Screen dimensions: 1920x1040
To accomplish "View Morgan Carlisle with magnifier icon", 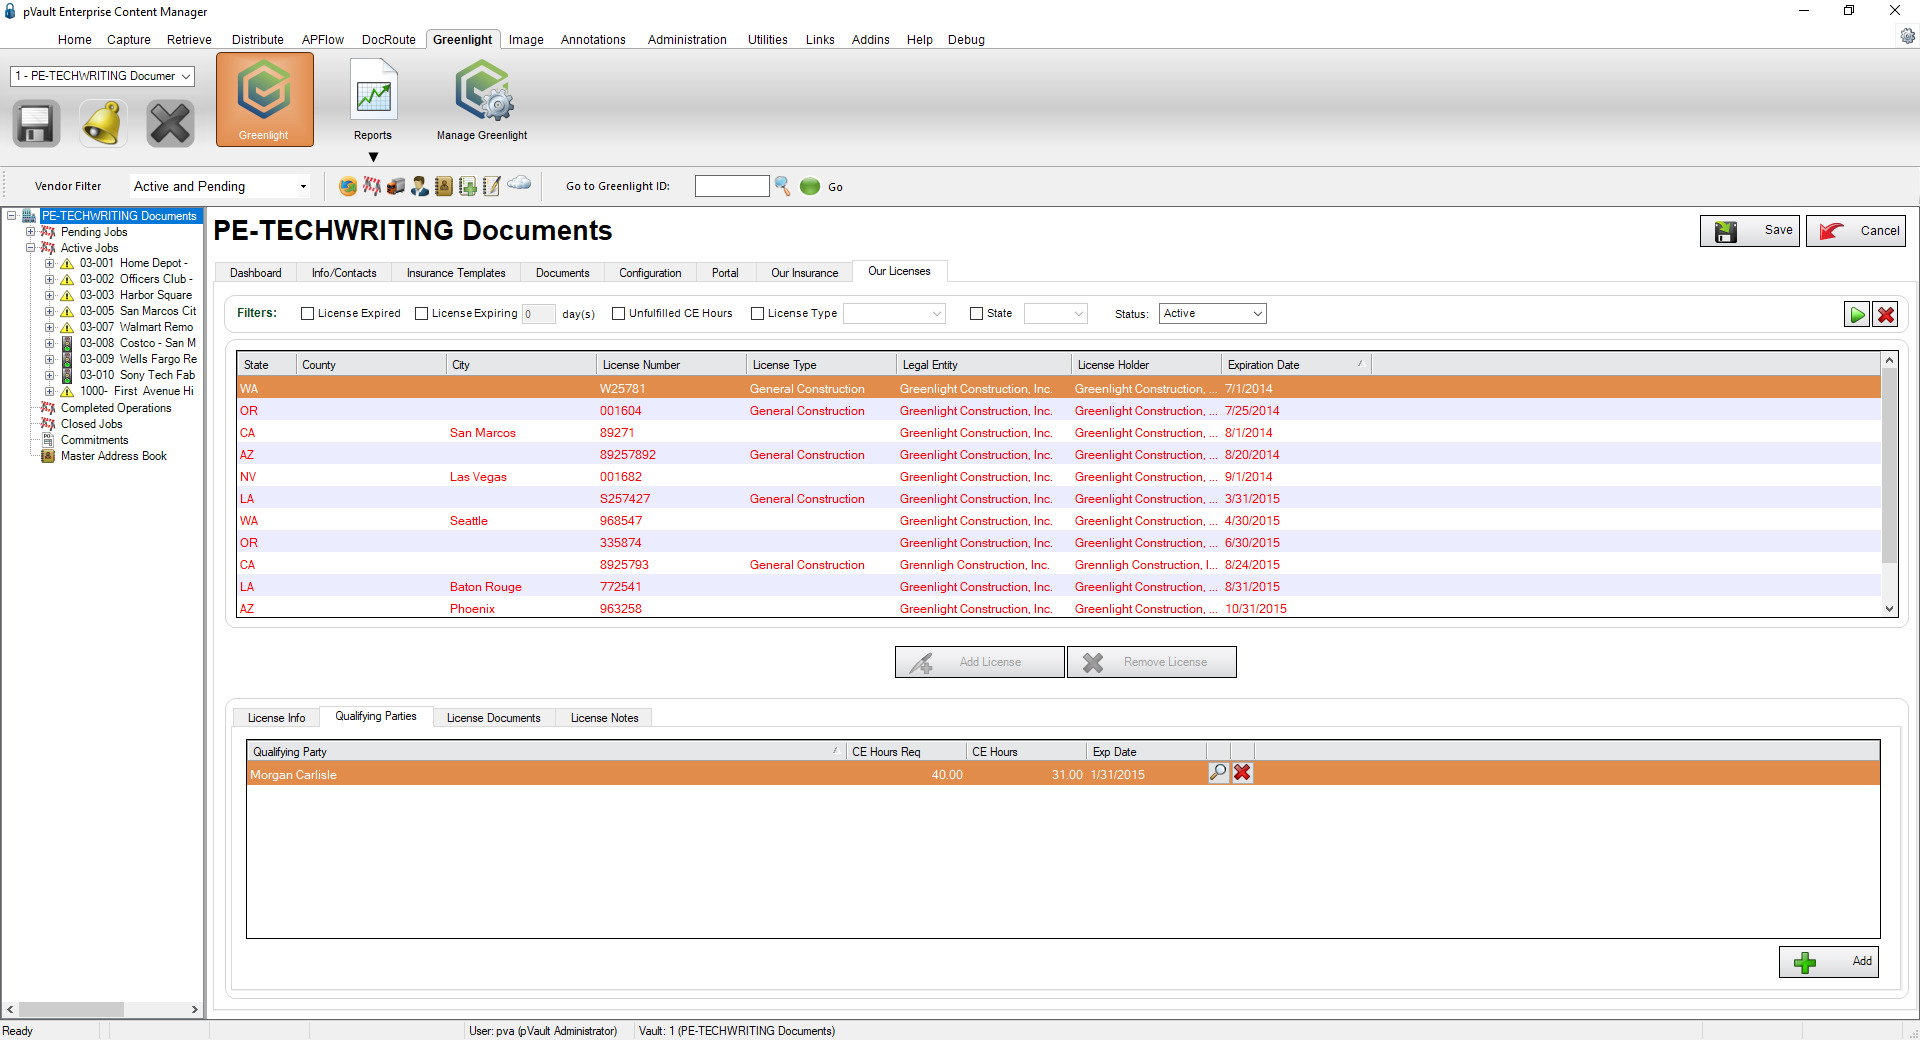I will (1218, 773).
